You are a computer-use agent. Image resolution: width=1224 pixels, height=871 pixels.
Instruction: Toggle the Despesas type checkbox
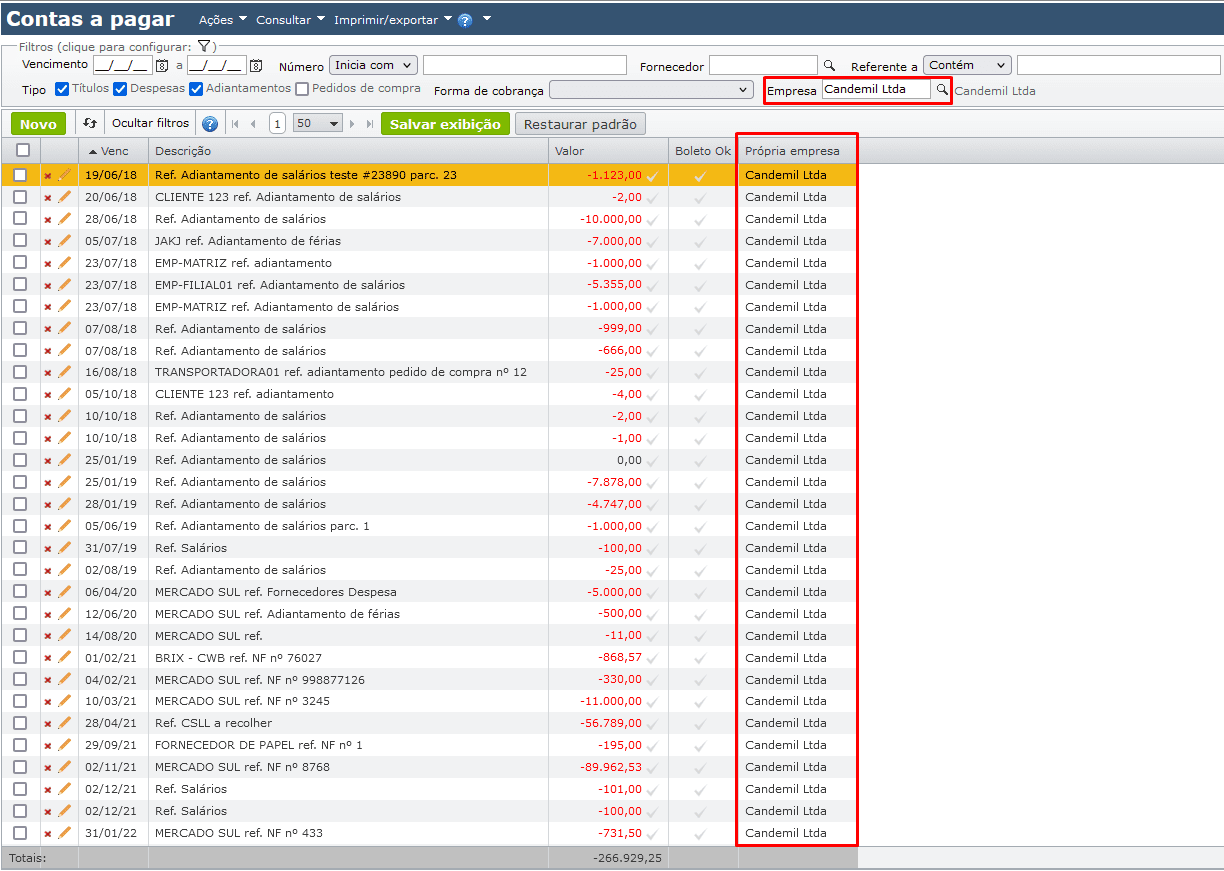coord(120,89)
